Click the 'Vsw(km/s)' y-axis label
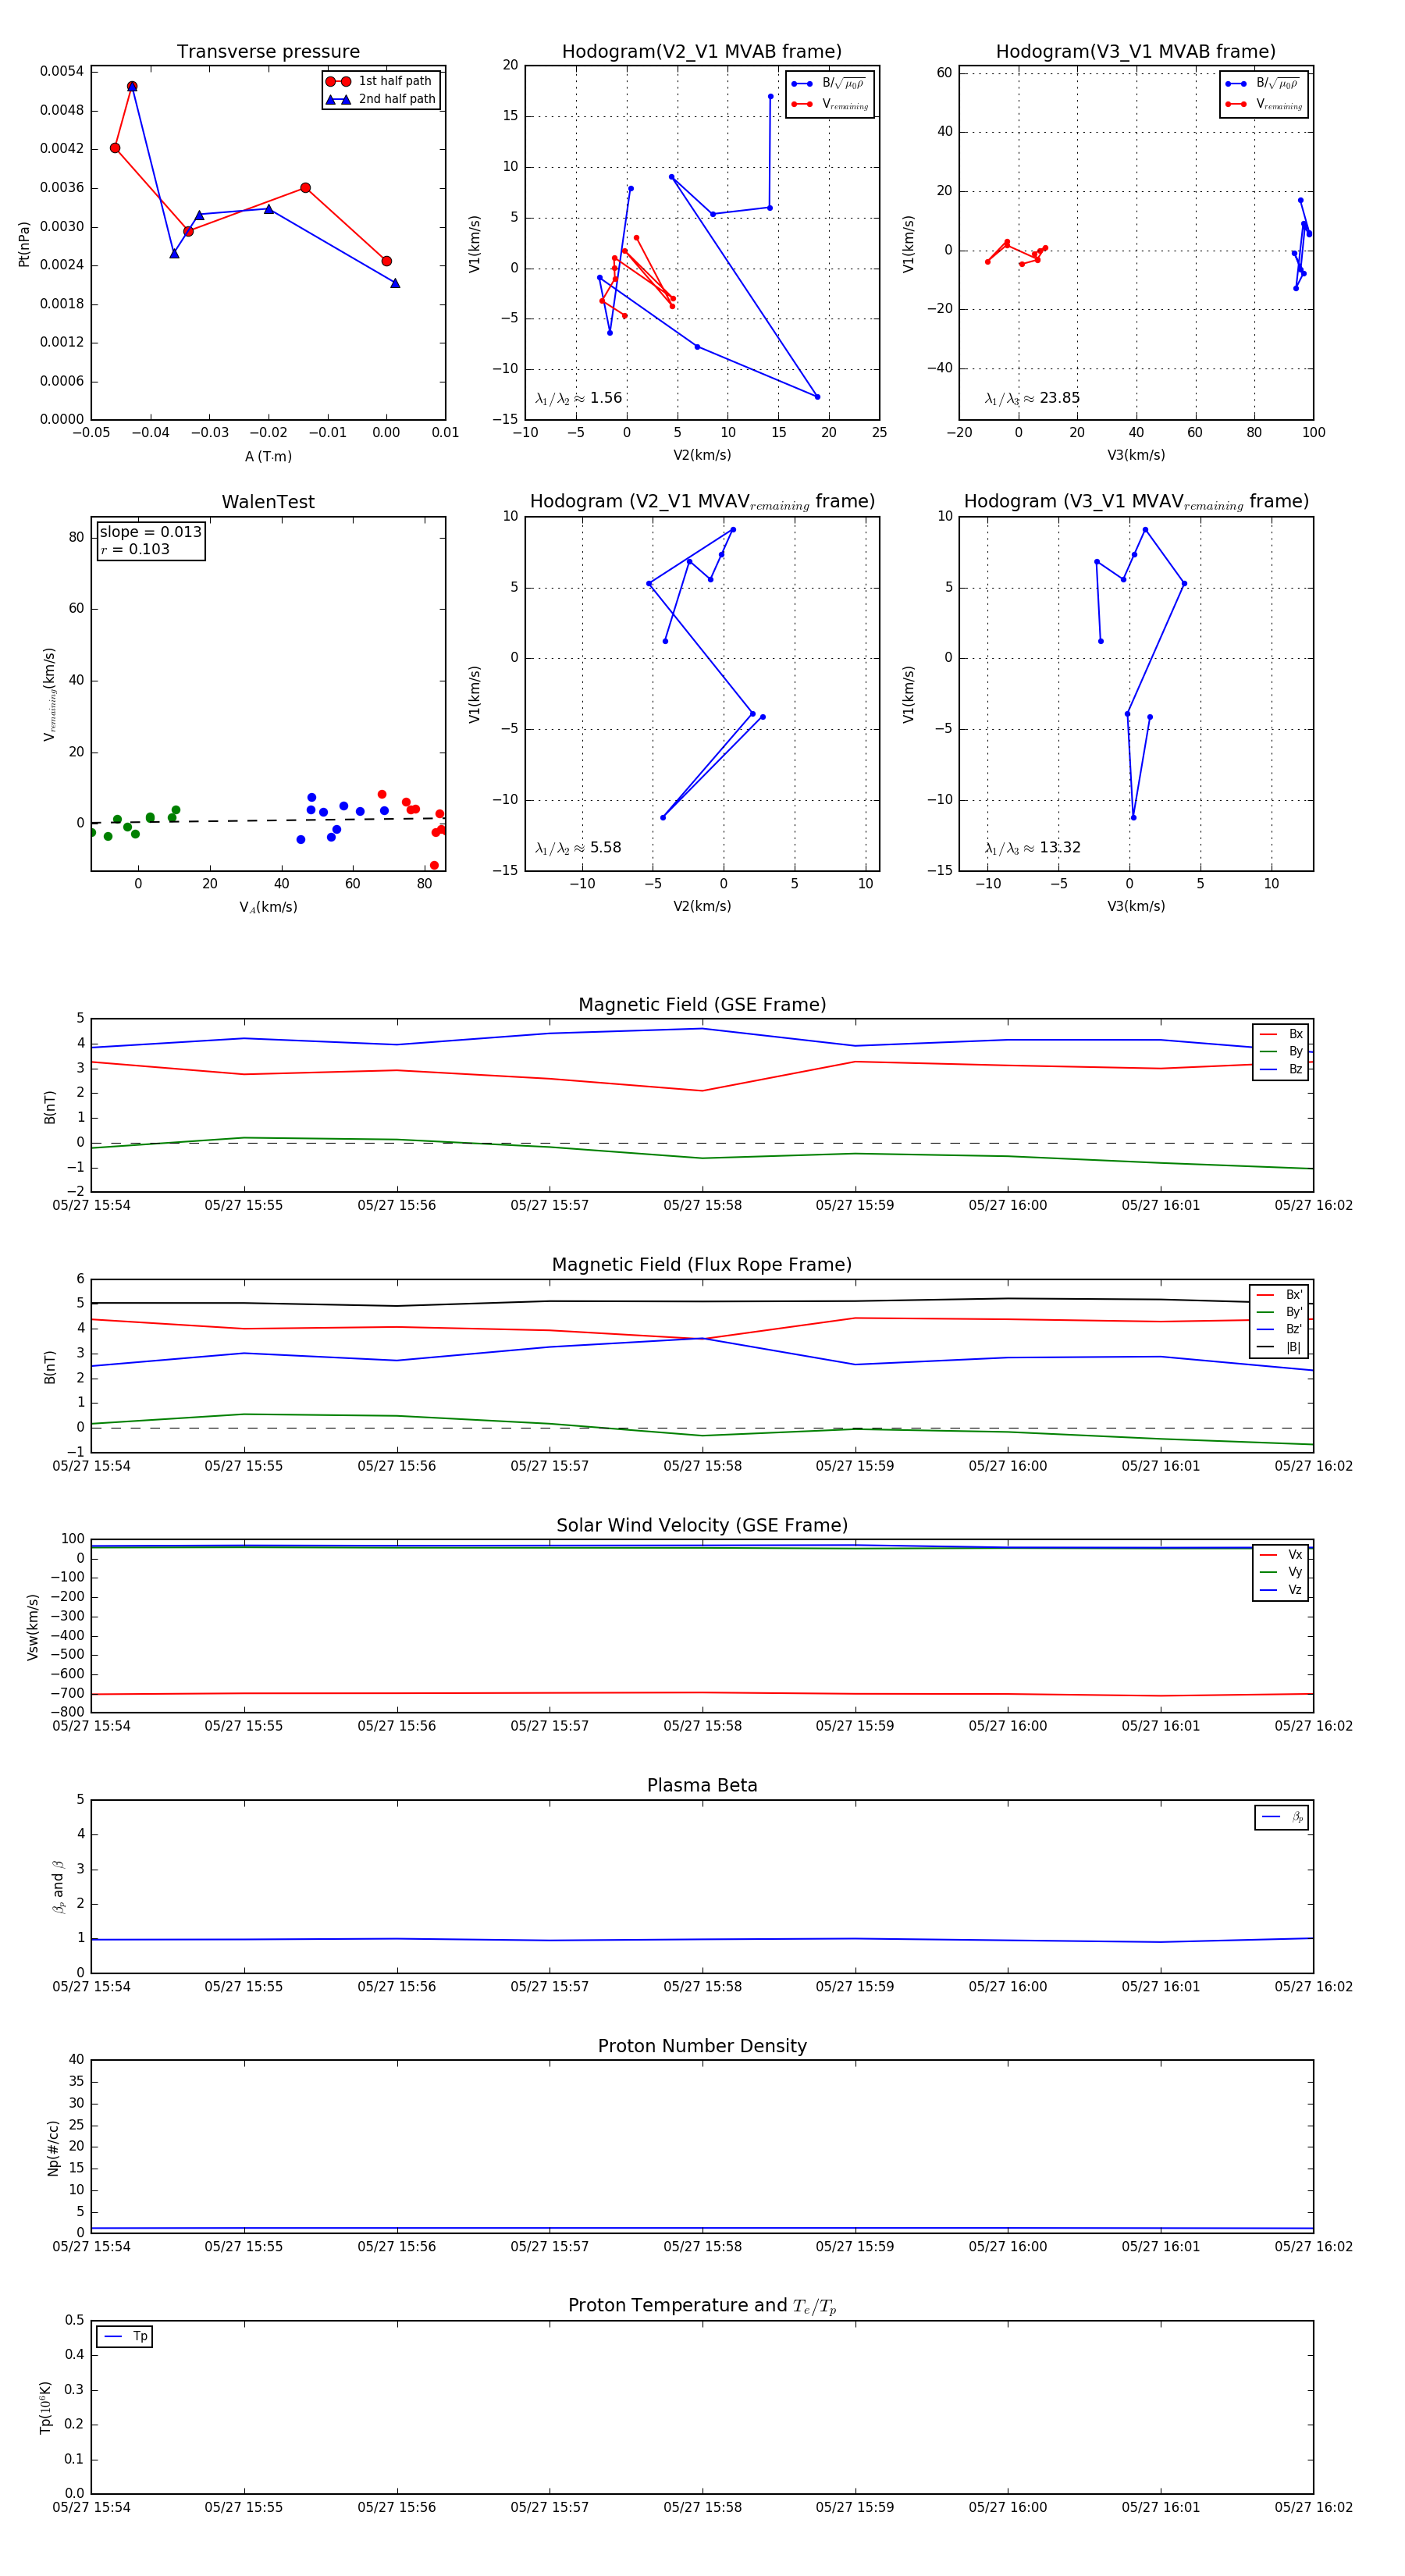Screen dimensions: 1405x2576 click(33, 1627)
